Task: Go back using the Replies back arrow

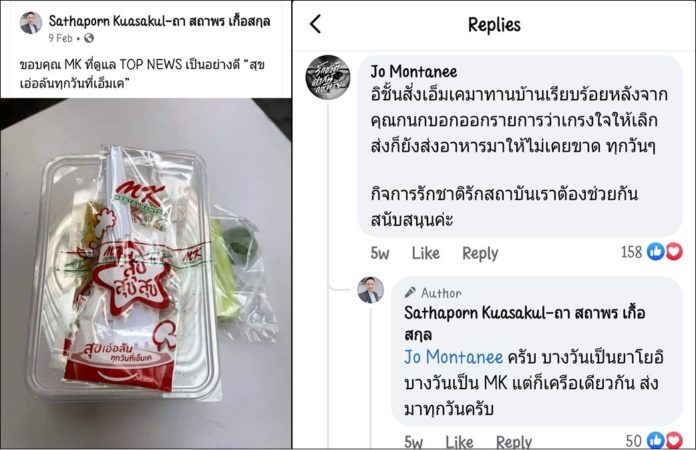Action: pyautogui.click(x=316, y=24)
